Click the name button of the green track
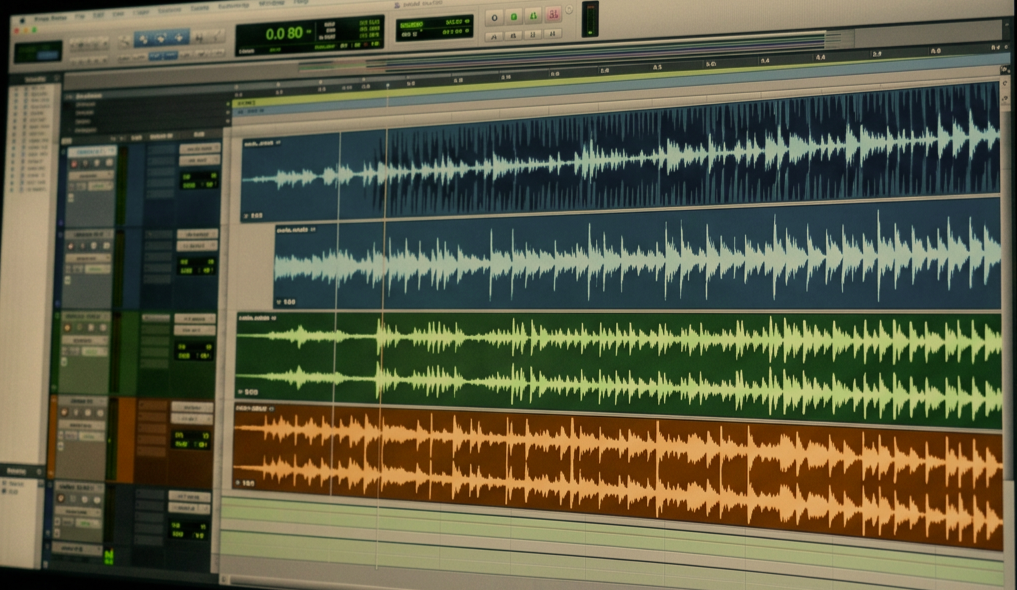The height and width of the screenshot is (590, 1017). (86, 317)
